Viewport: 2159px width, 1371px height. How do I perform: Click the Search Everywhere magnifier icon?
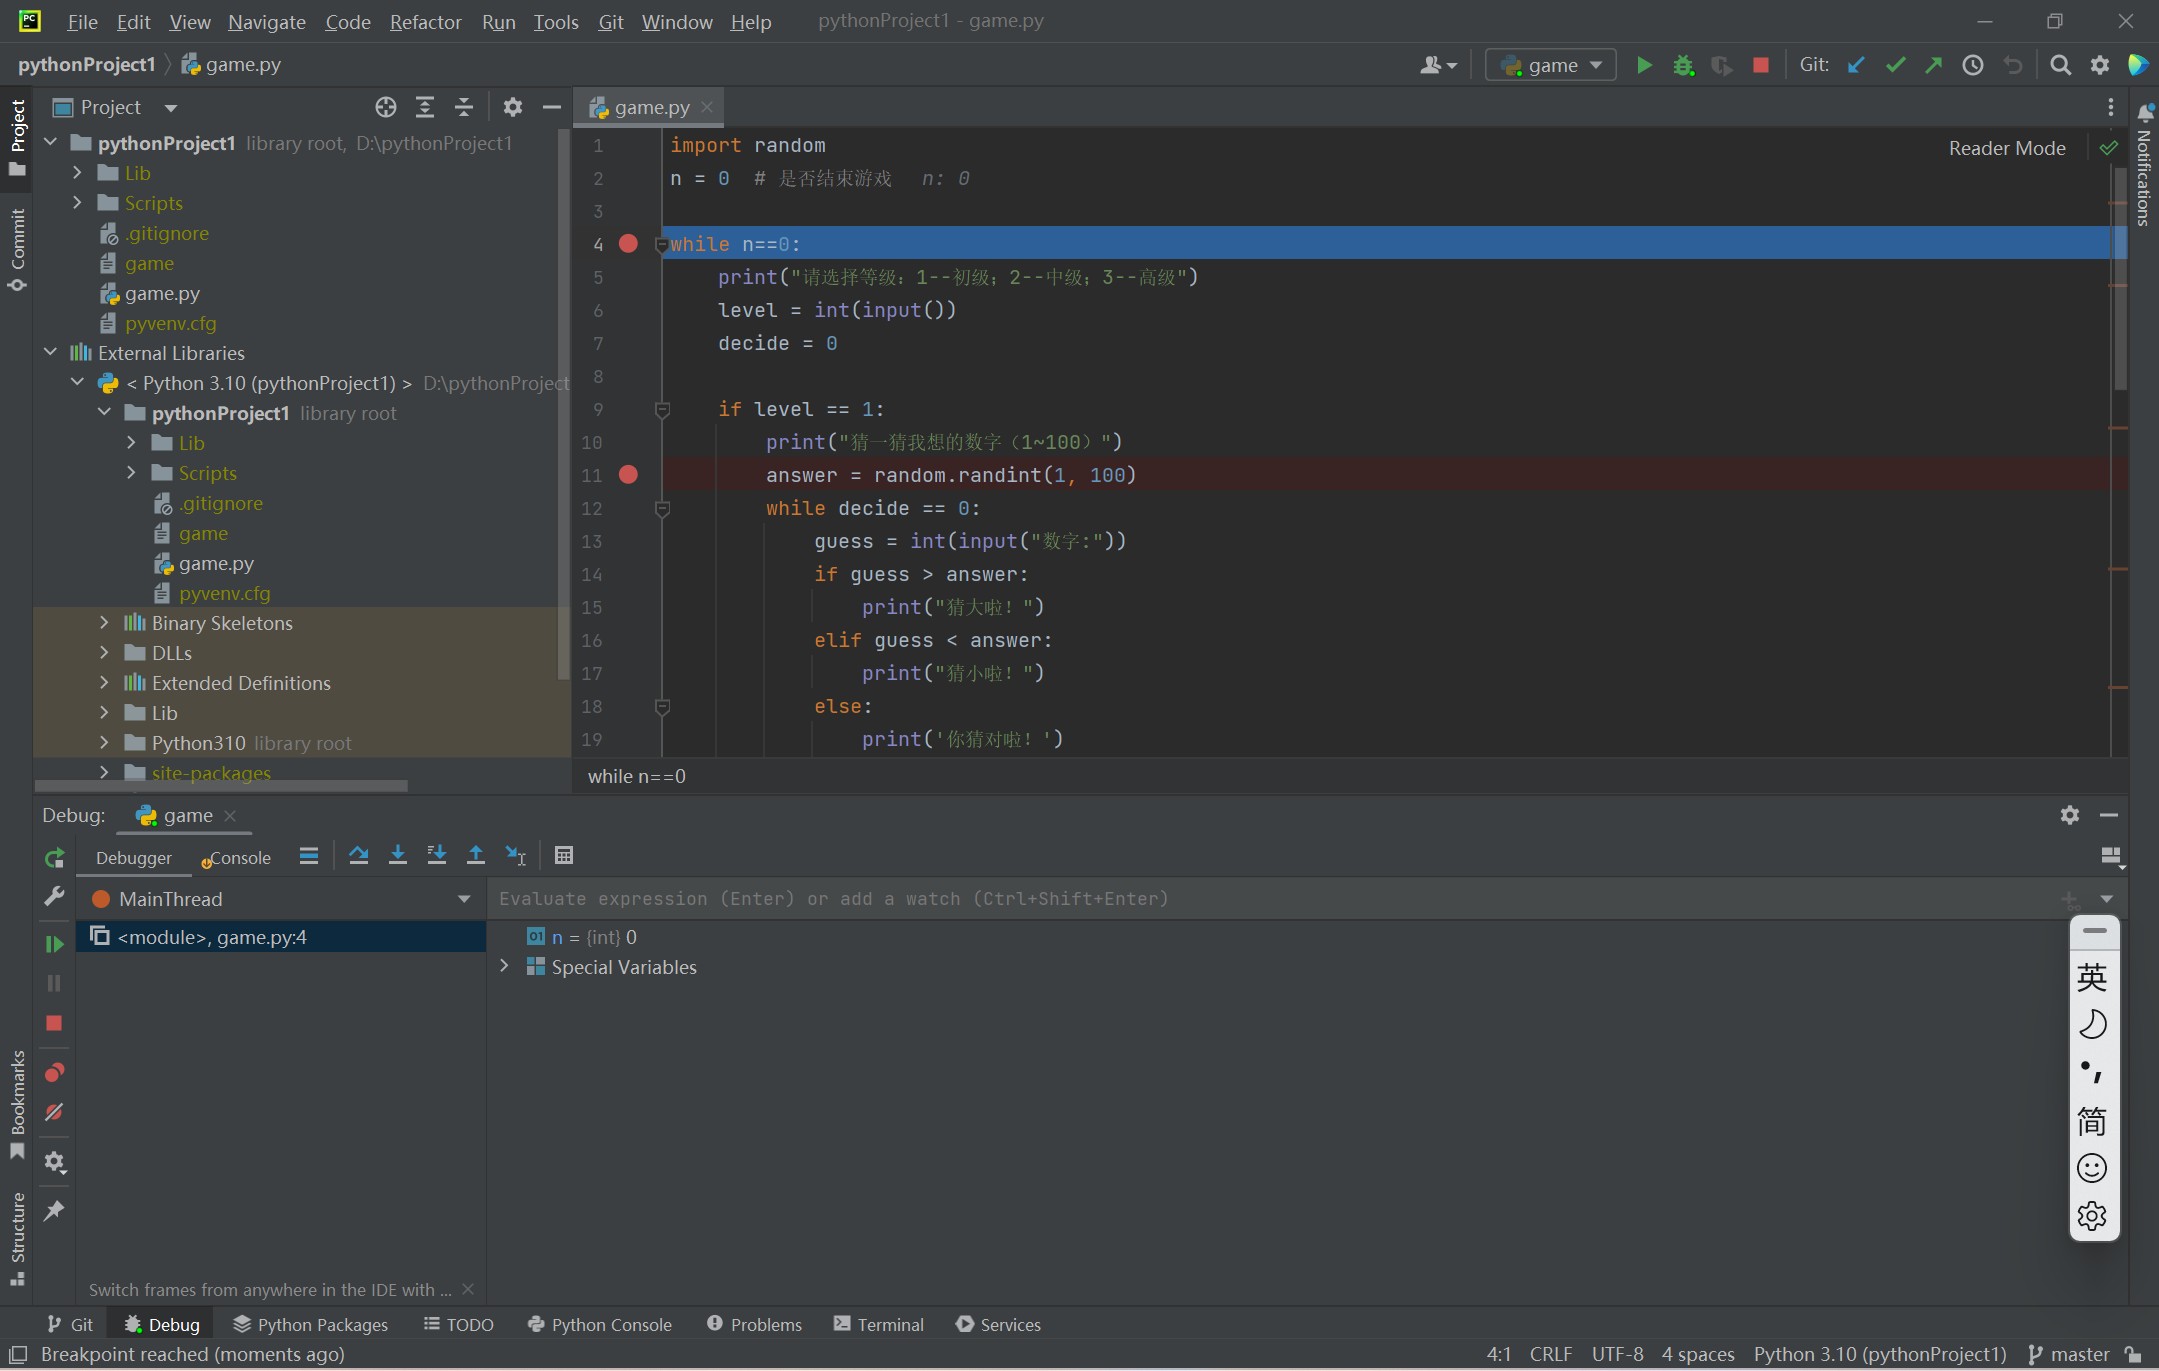click(2060, 65)
